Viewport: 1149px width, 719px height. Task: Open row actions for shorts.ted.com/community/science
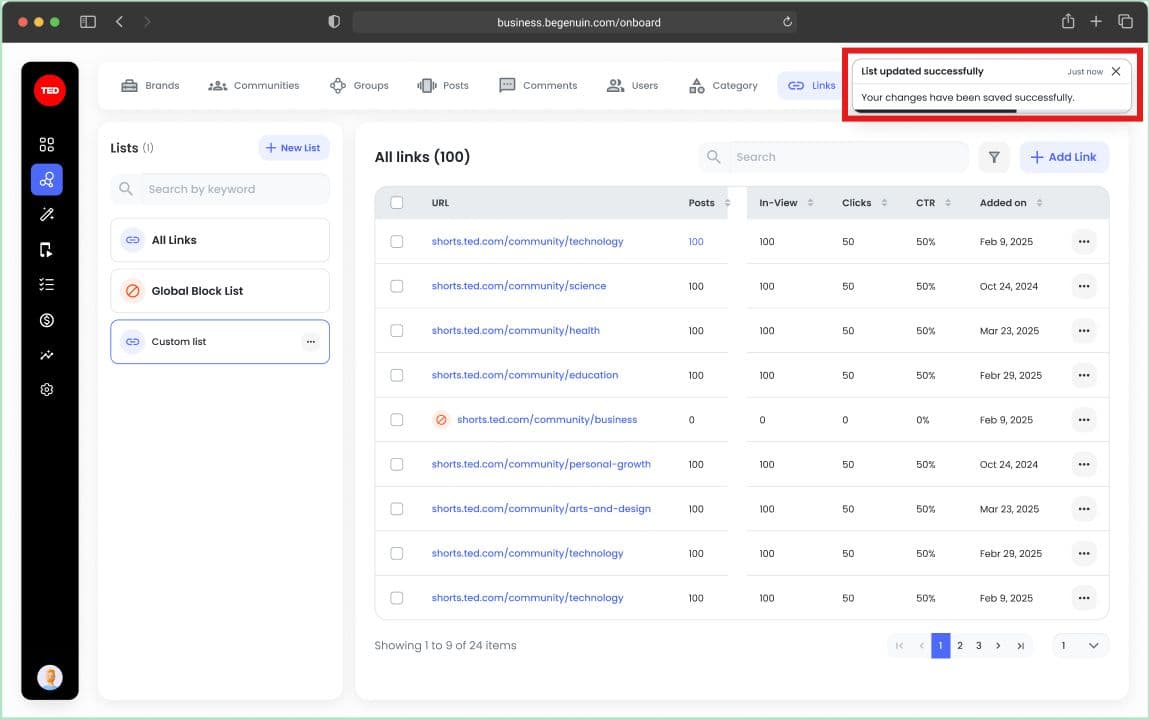[x=1084, y=287]
